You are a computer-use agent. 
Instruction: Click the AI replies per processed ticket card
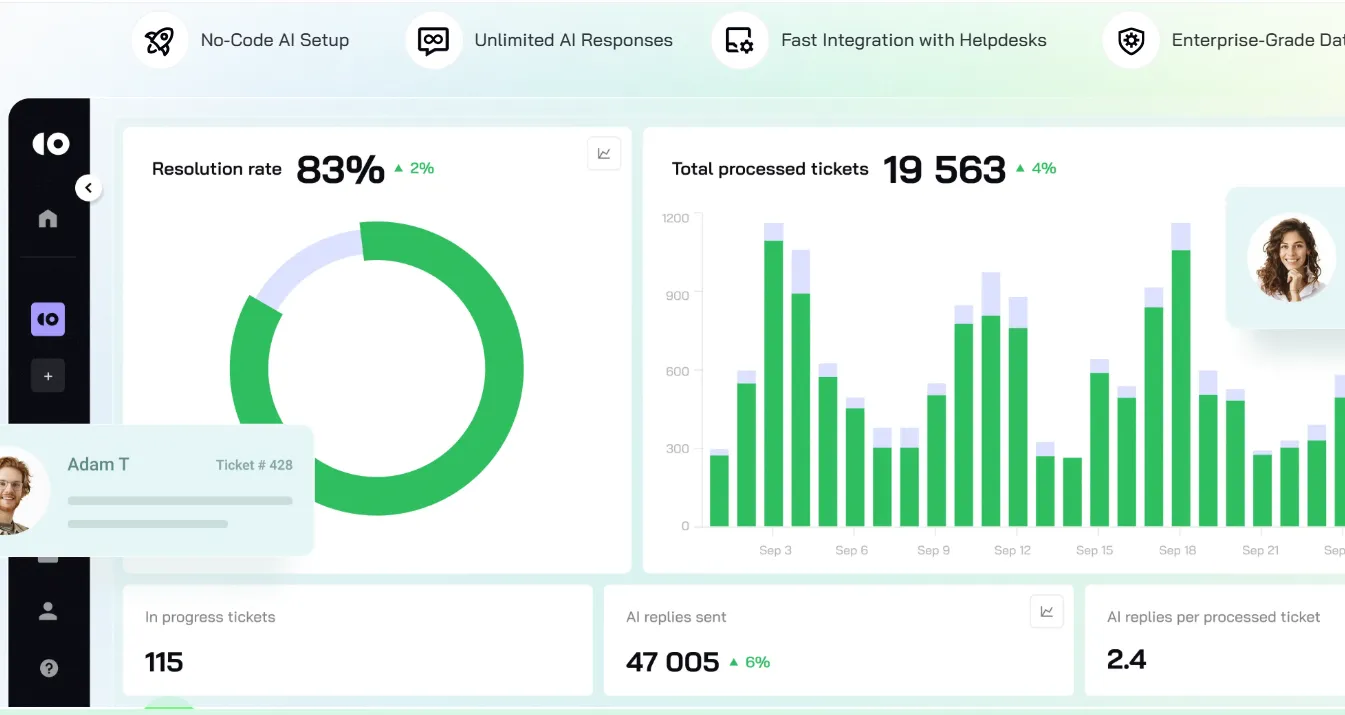coord(1214,640)
